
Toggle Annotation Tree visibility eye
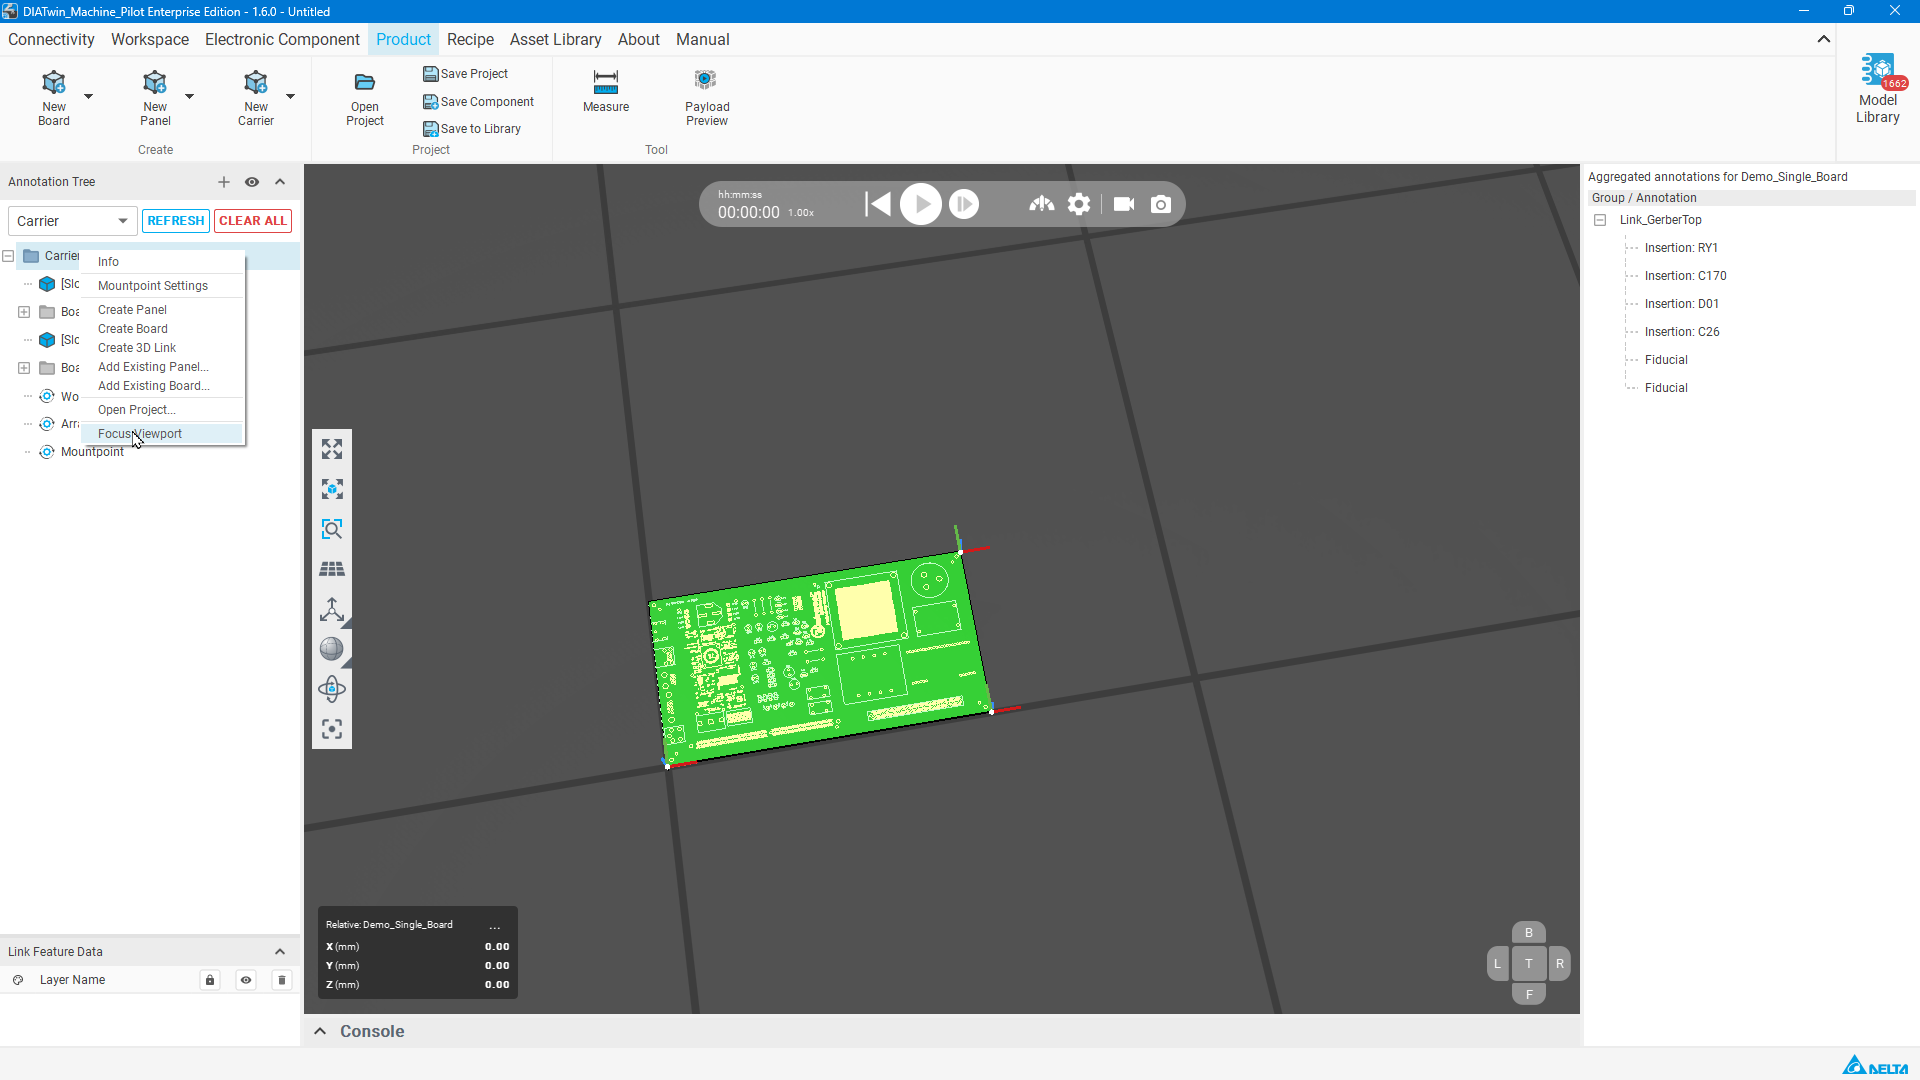(252, 182)
